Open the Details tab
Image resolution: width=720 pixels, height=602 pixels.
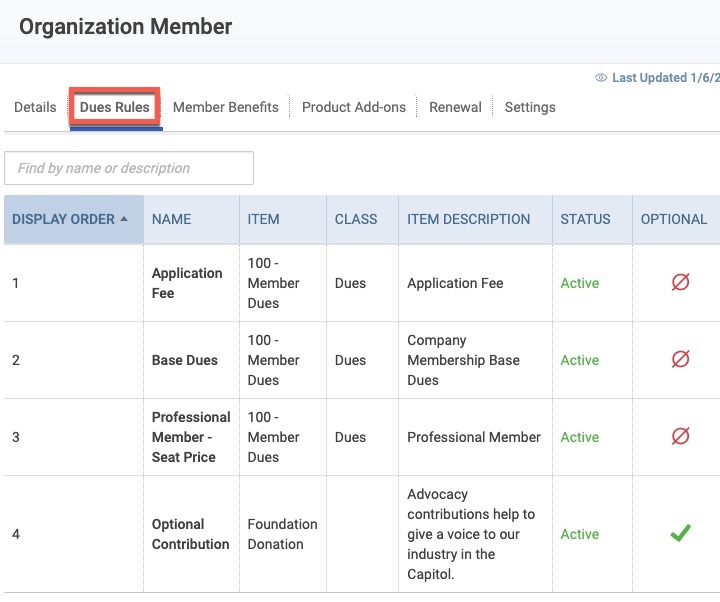pos(35,107)
